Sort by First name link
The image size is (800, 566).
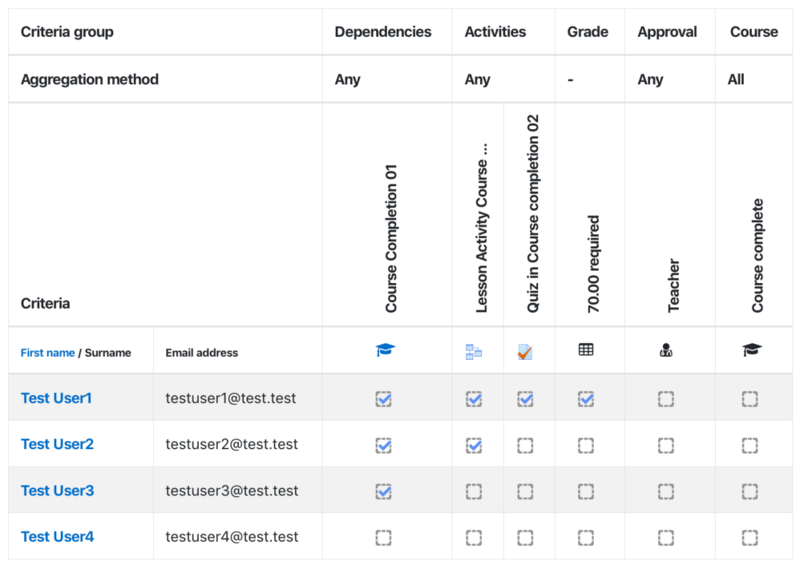(47, 353)
